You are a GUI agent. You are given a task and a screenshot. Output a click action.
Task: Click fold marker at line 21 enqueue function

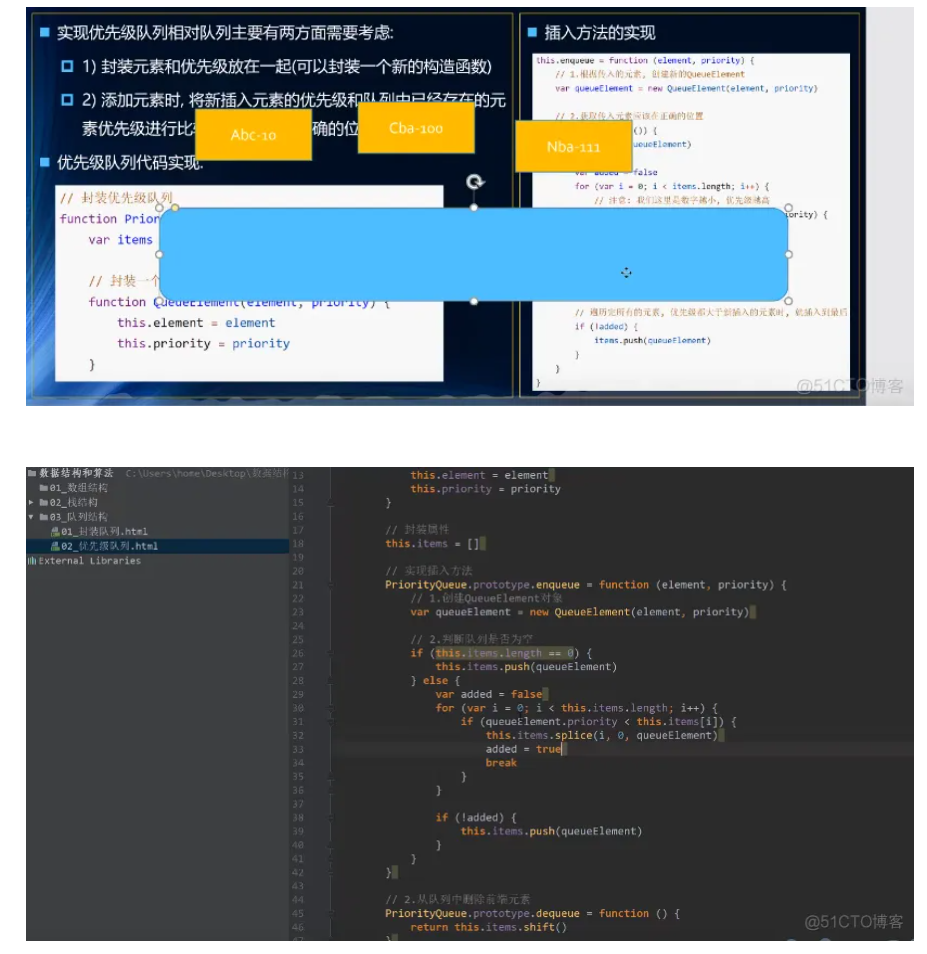pos(330,585)
